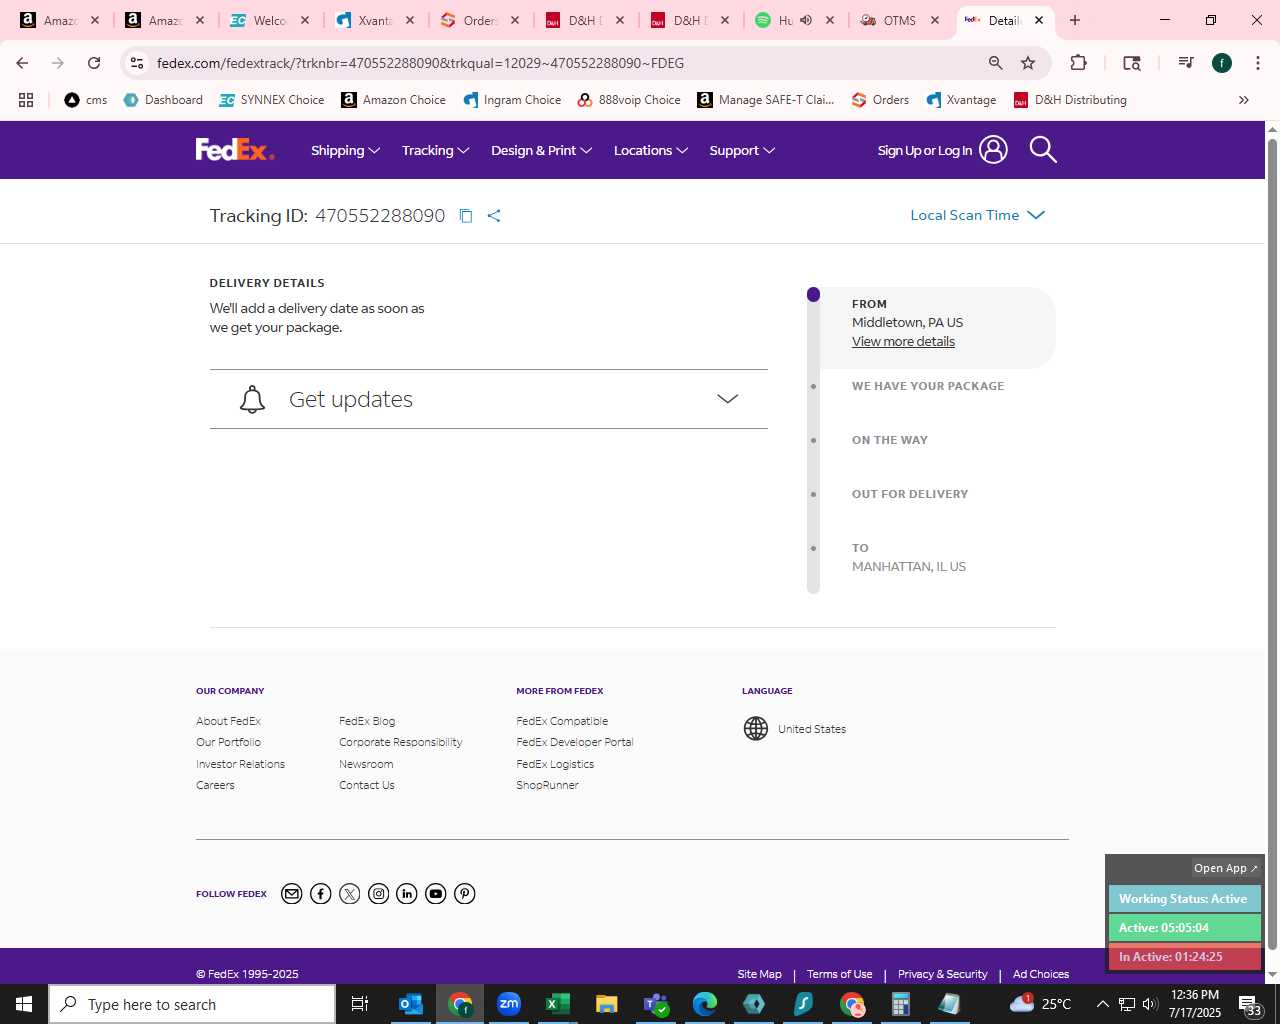Open the notification center icon

(1250, 1004)
